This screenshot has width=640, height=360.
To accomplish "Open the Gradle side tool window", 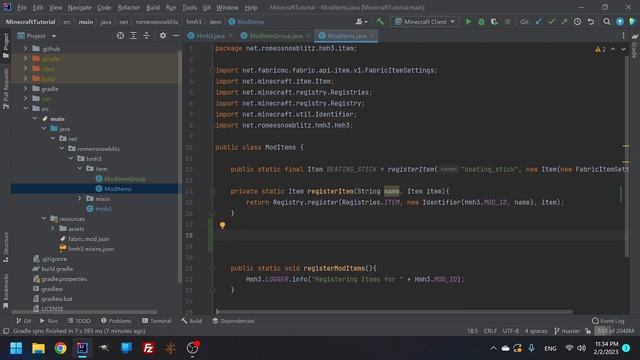I will [635, 46].
